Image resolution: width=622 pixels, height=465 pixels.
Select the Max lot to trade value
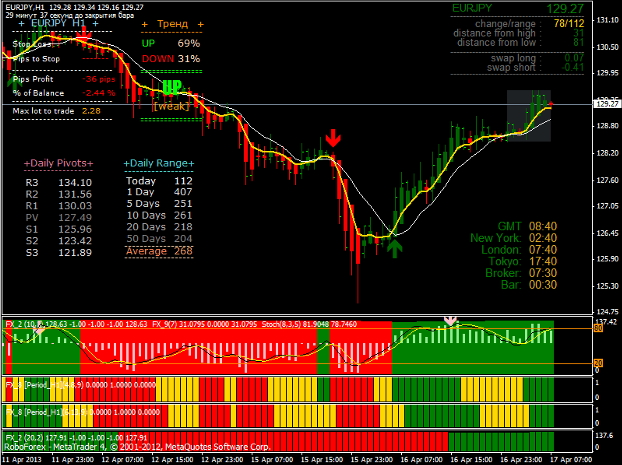point(91,111)
